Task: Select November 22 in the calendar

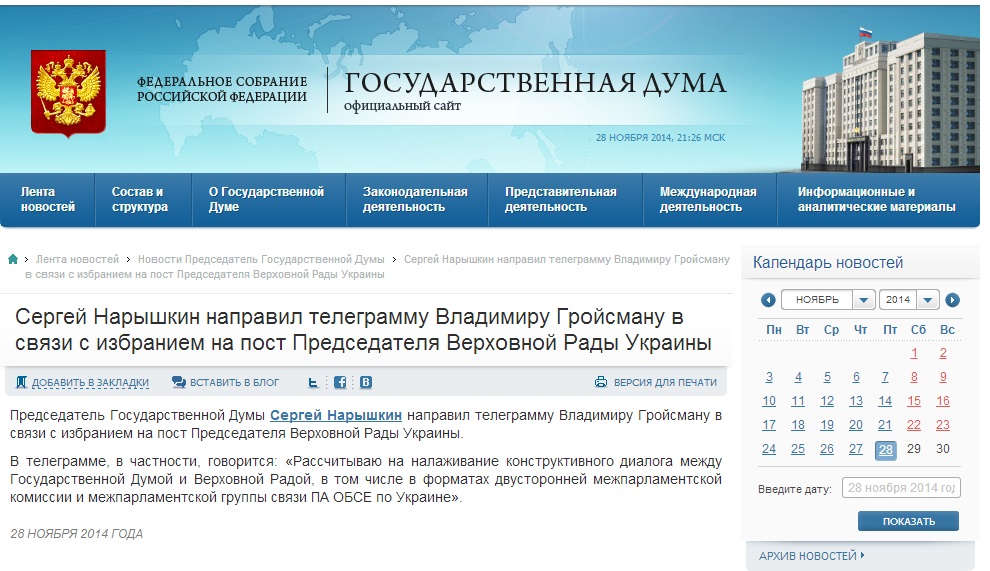Action: click(x=914, y=425)
